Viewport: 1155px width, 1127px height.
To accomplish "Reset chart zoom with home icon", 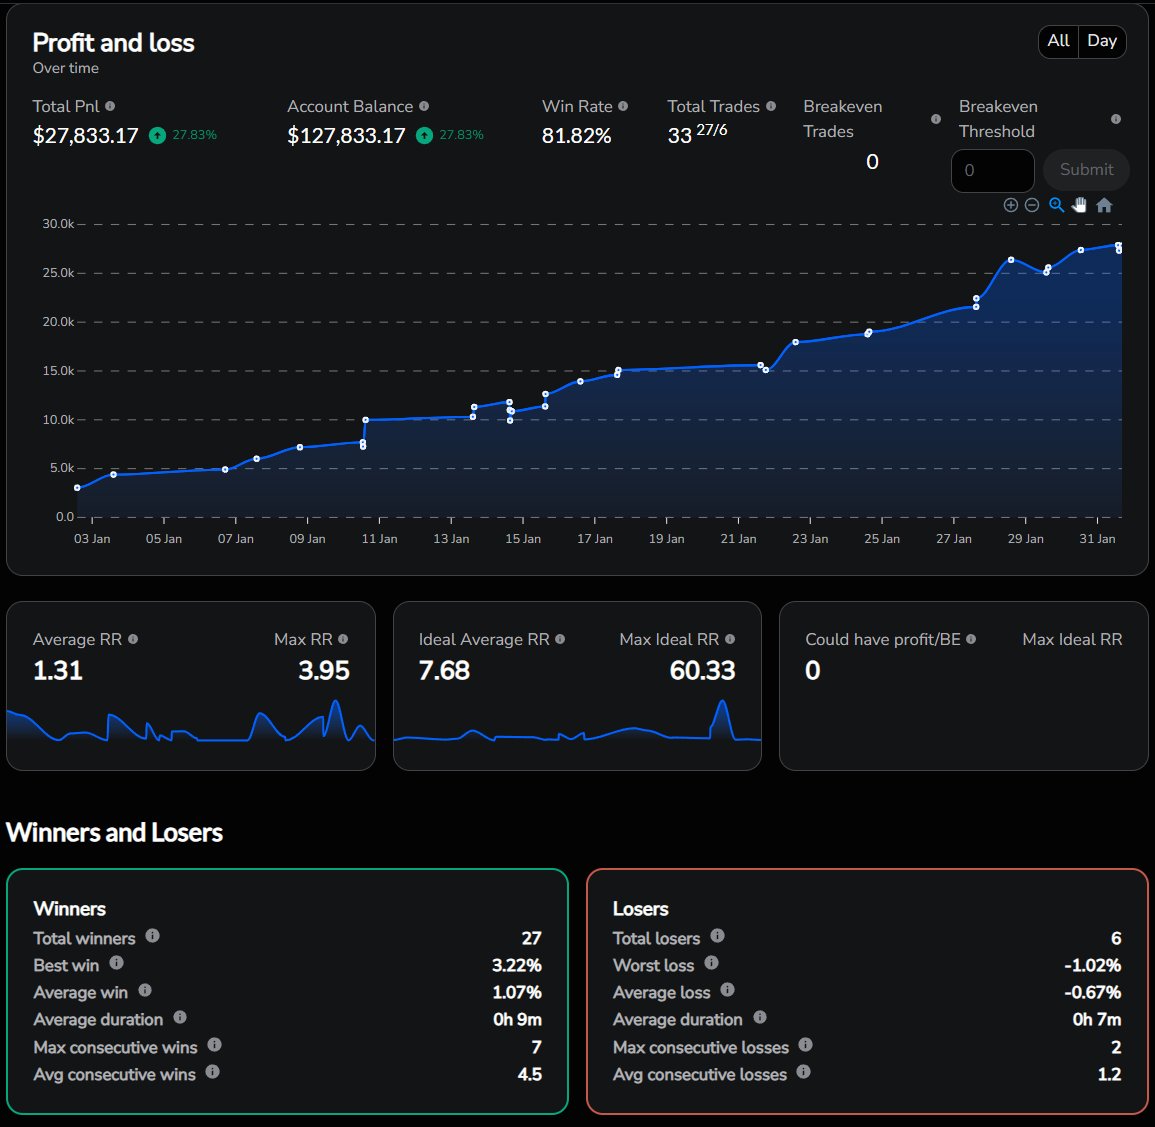I will 1103,206.
